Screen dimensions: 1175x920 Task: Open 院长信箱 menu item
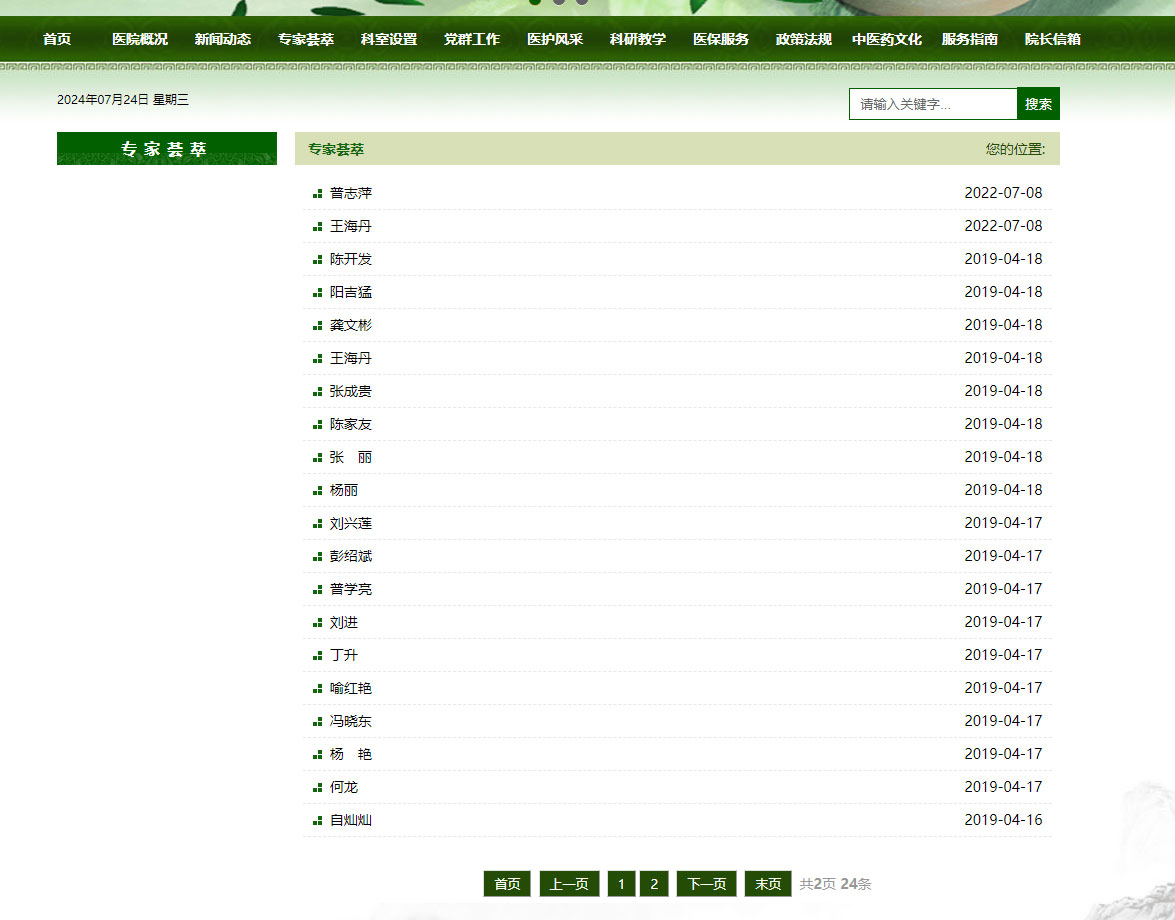click(x=1053, y=39)
